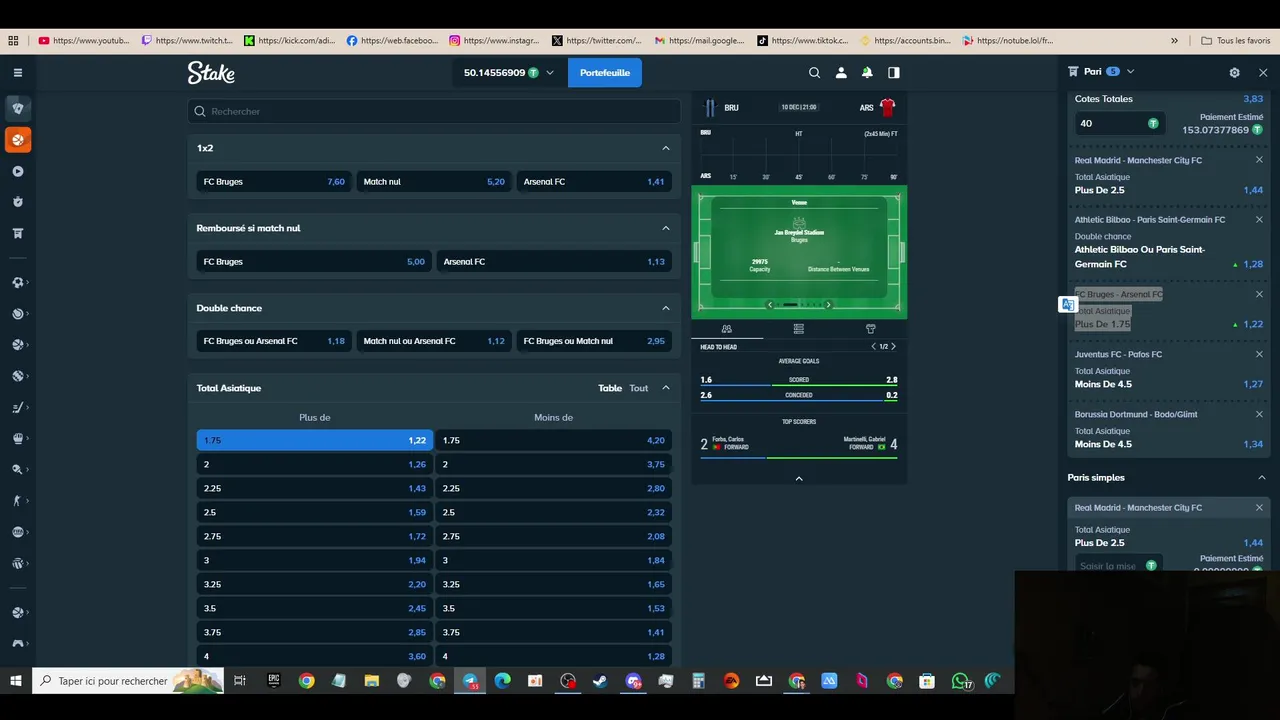Viewport: 1280px width, 720px height.
Task: Click the Stake logo
Action: (211, 72)
